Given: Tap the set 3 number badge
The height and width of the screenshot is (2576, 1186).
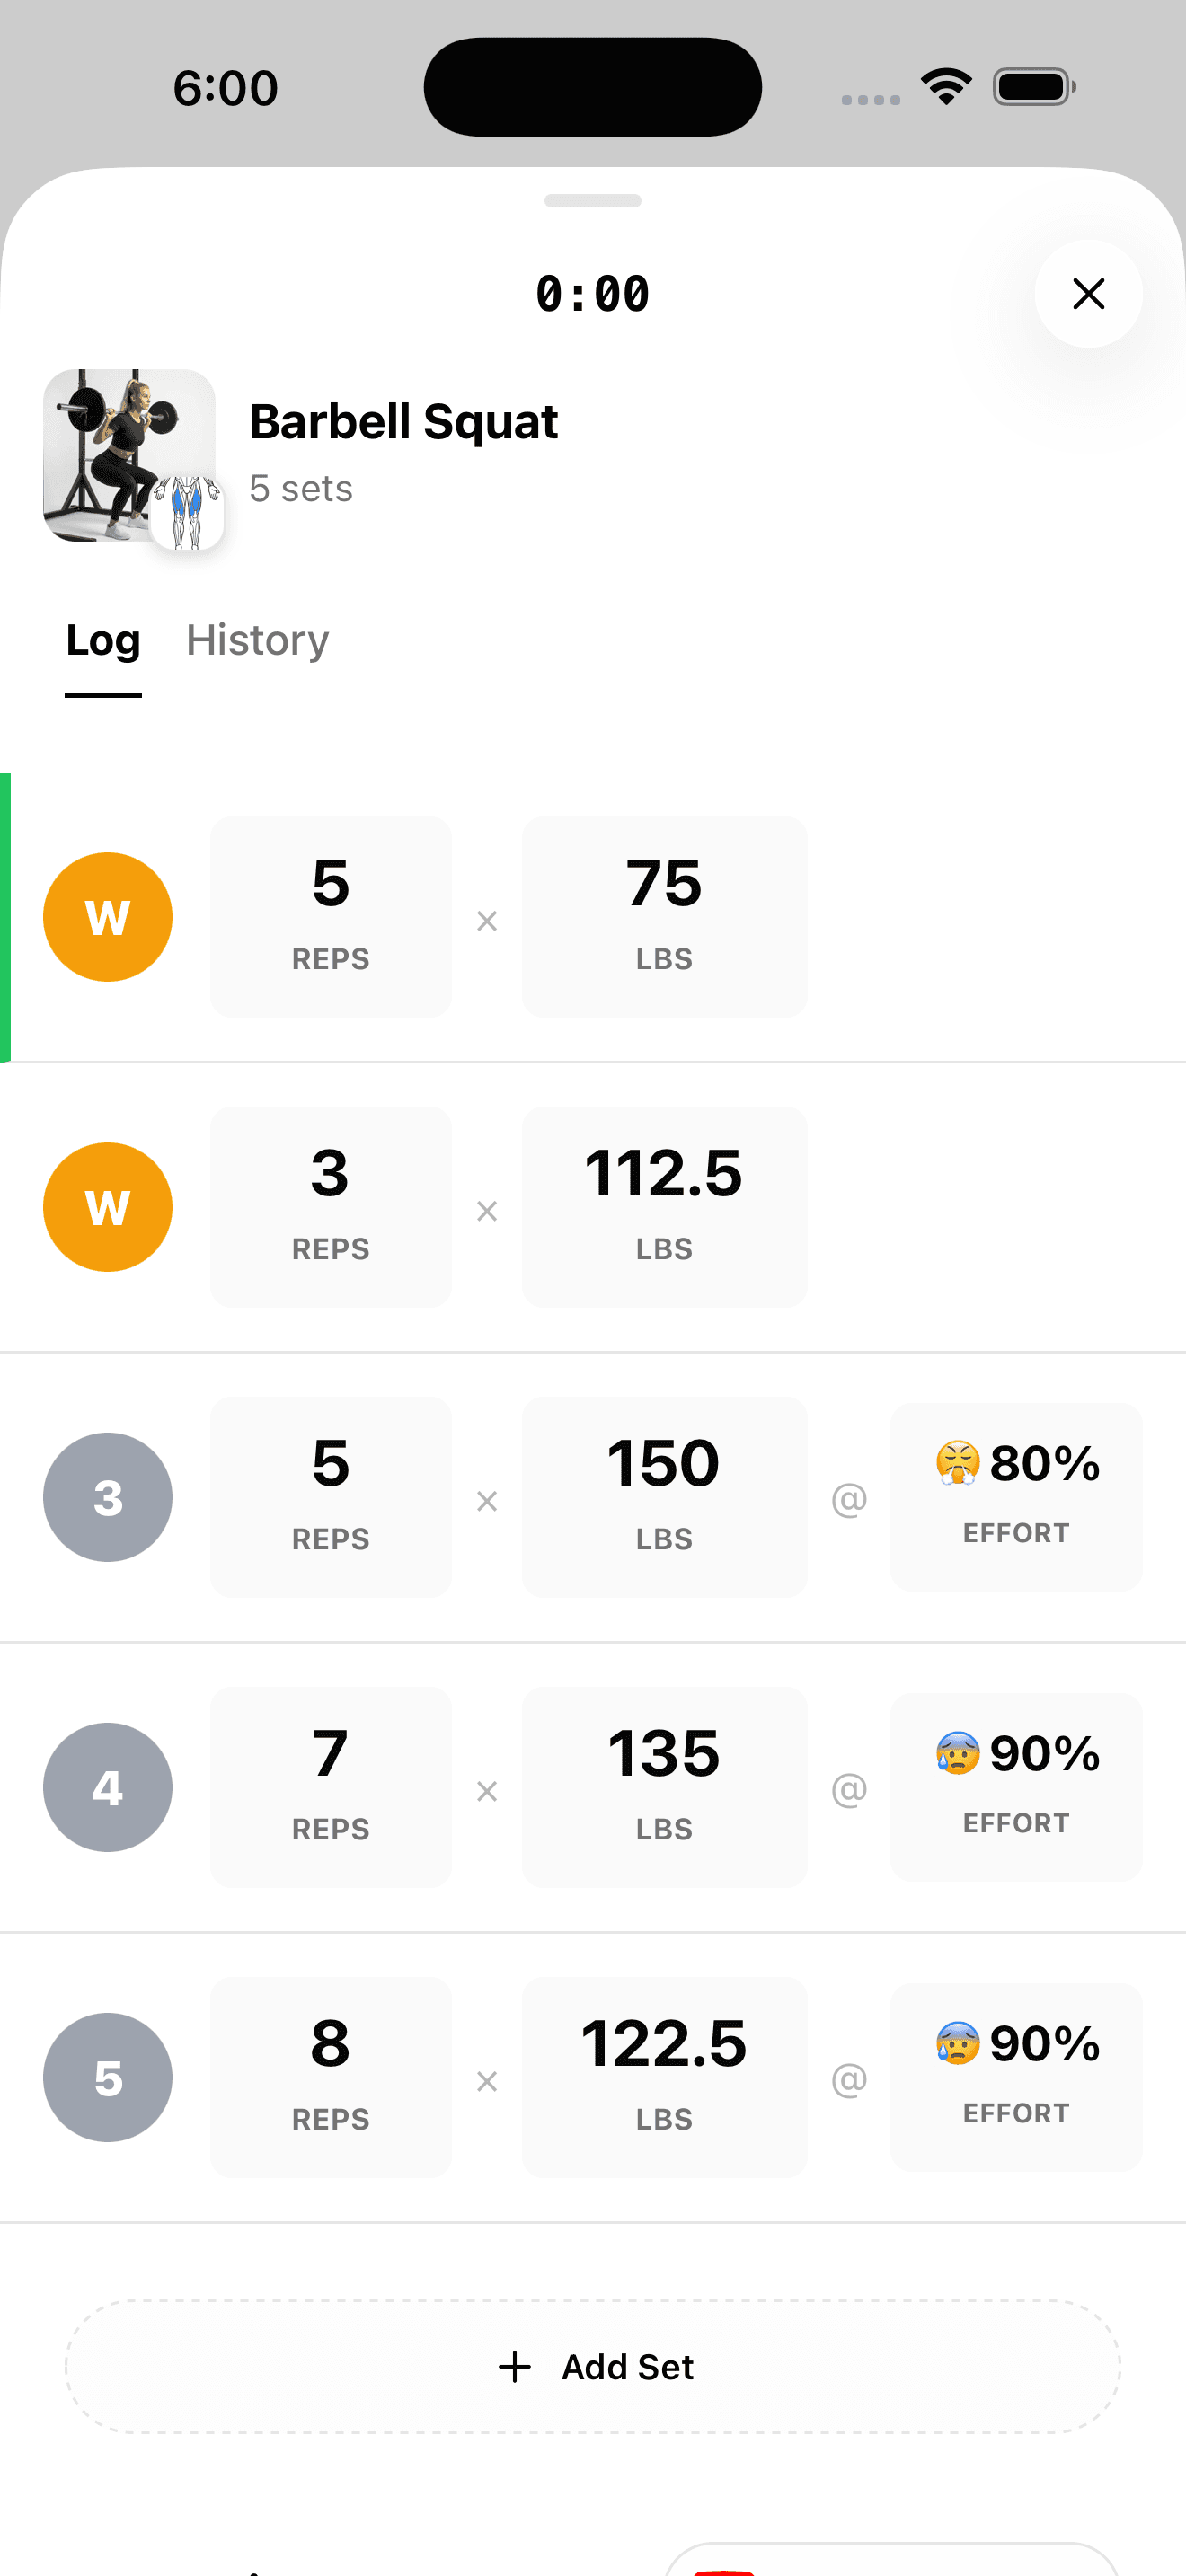Looking at the screenshot, I should (108, 1497).
